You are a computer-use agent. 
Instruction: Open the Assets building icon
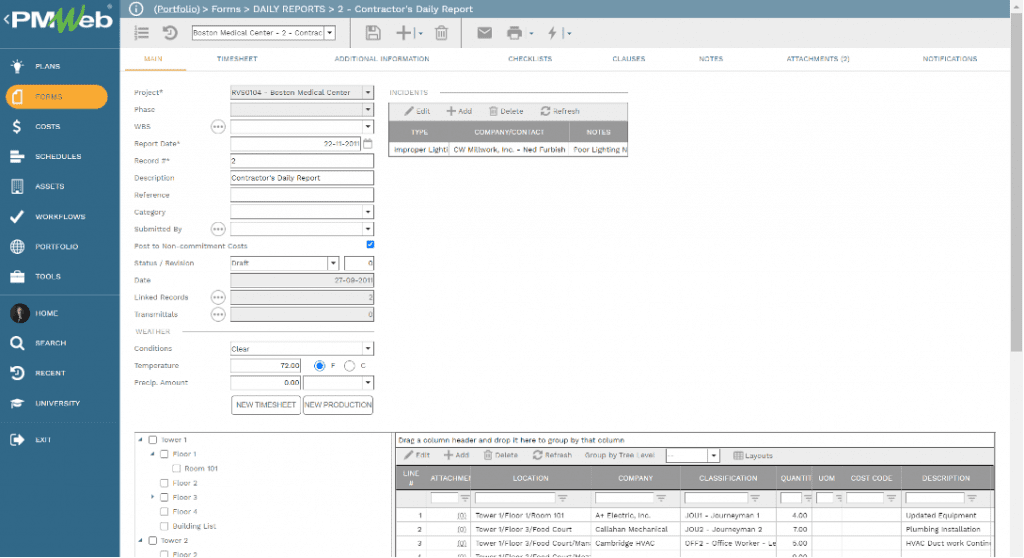pyautogui.click(x=17, y=186)
